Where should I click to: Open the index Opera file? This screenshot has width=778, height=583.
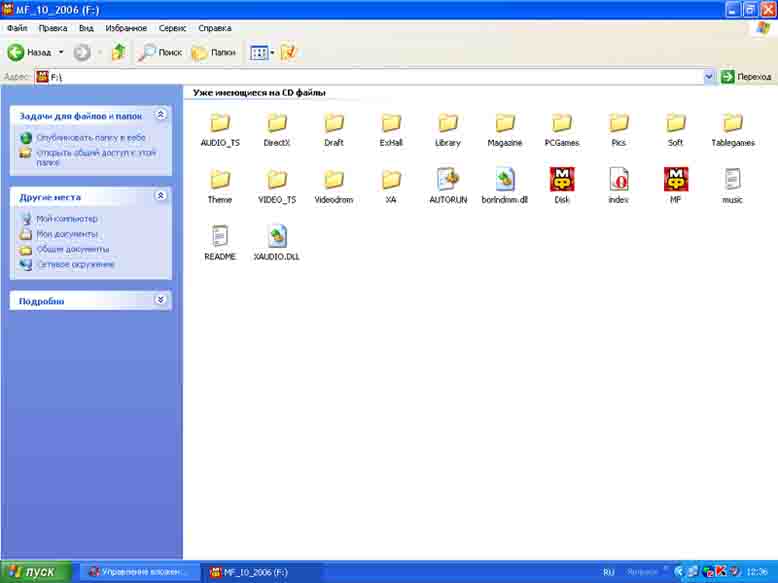(618, 180)
